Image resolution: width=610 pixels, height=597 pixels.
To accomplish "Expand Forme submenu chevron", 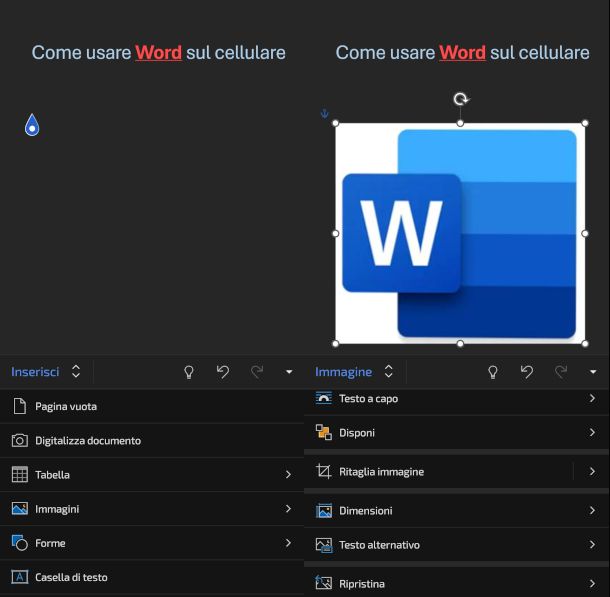I will 288,543.
